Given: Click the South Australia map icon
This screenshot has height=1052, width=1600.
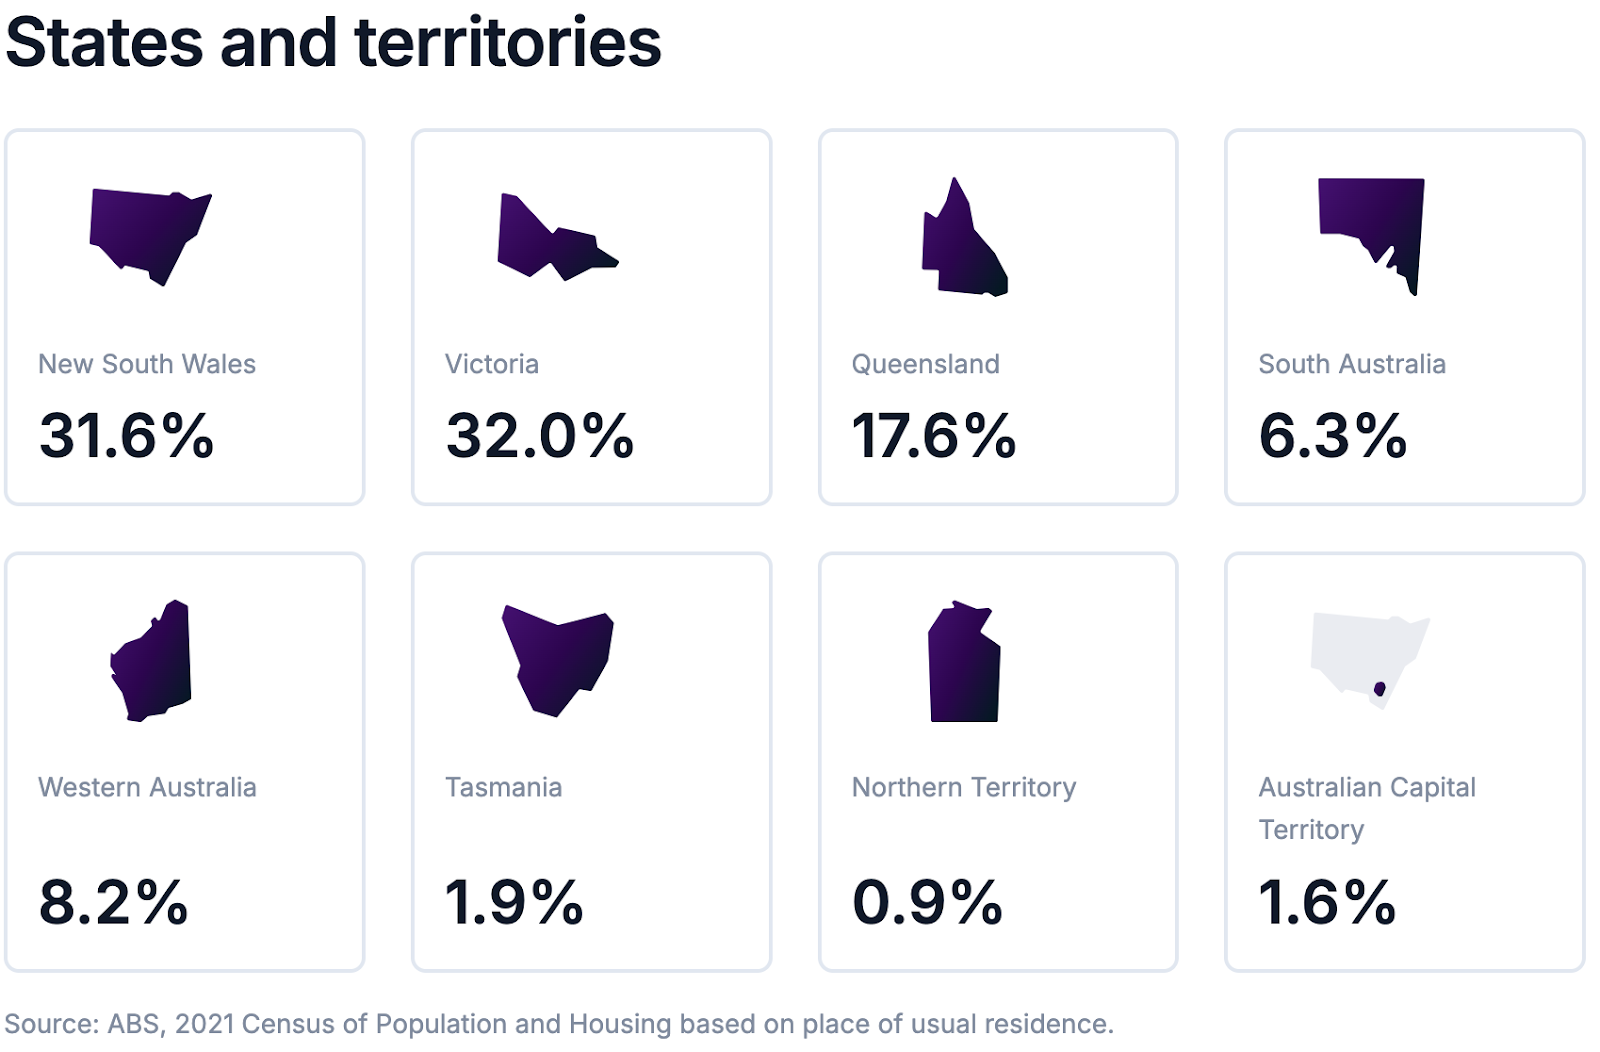Looking at the screenshot, I should click(x=1371, y=237).
